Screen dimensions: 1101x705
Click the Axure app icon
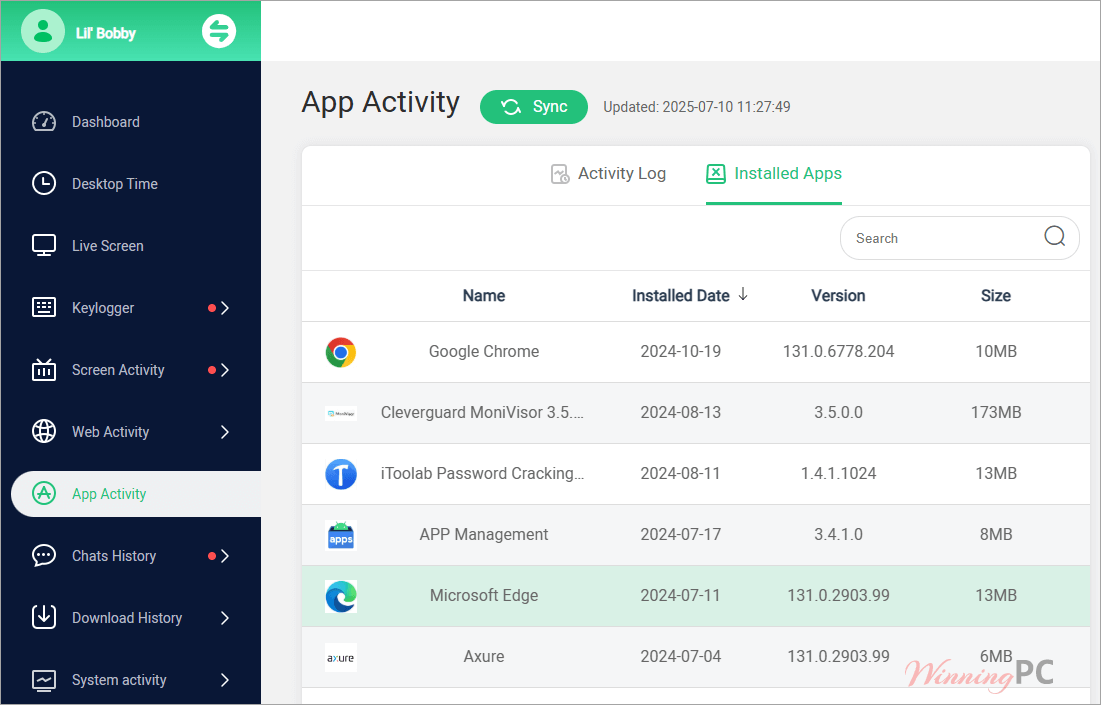341,657
